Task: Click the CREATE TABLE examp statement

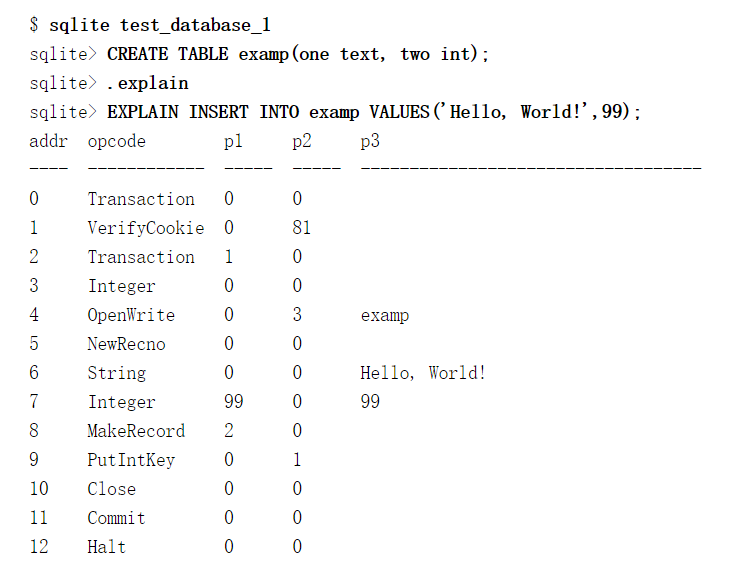Action: 298,53
